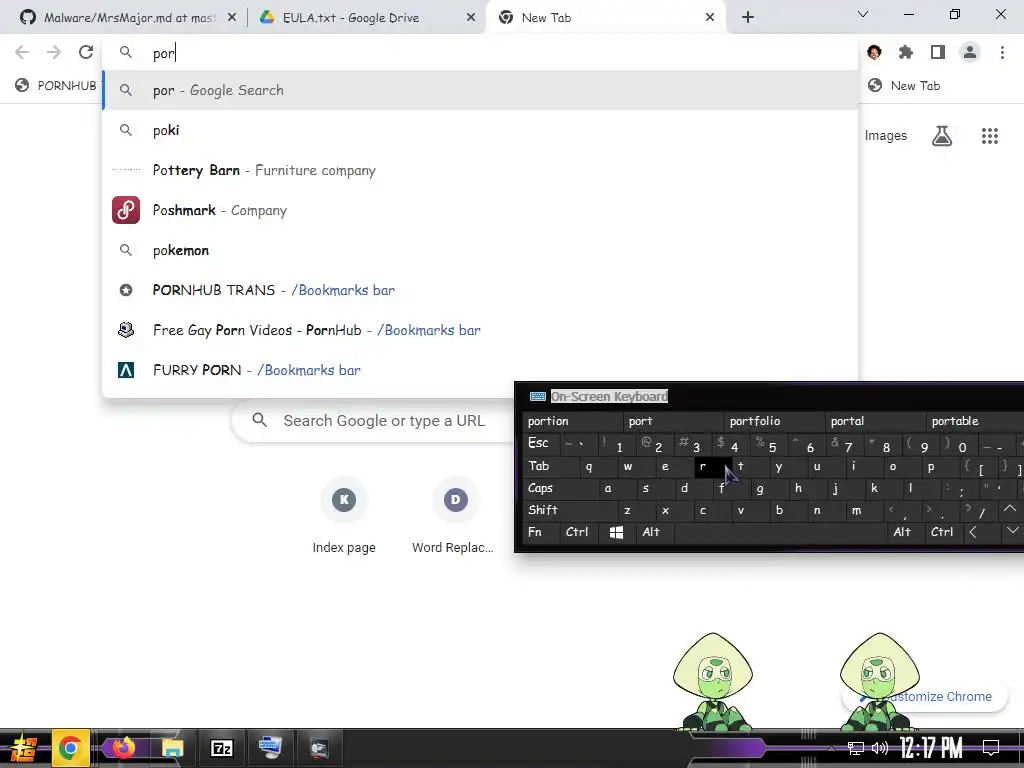Pick the 'portal' keyboard prediction

tap(875, 421)
